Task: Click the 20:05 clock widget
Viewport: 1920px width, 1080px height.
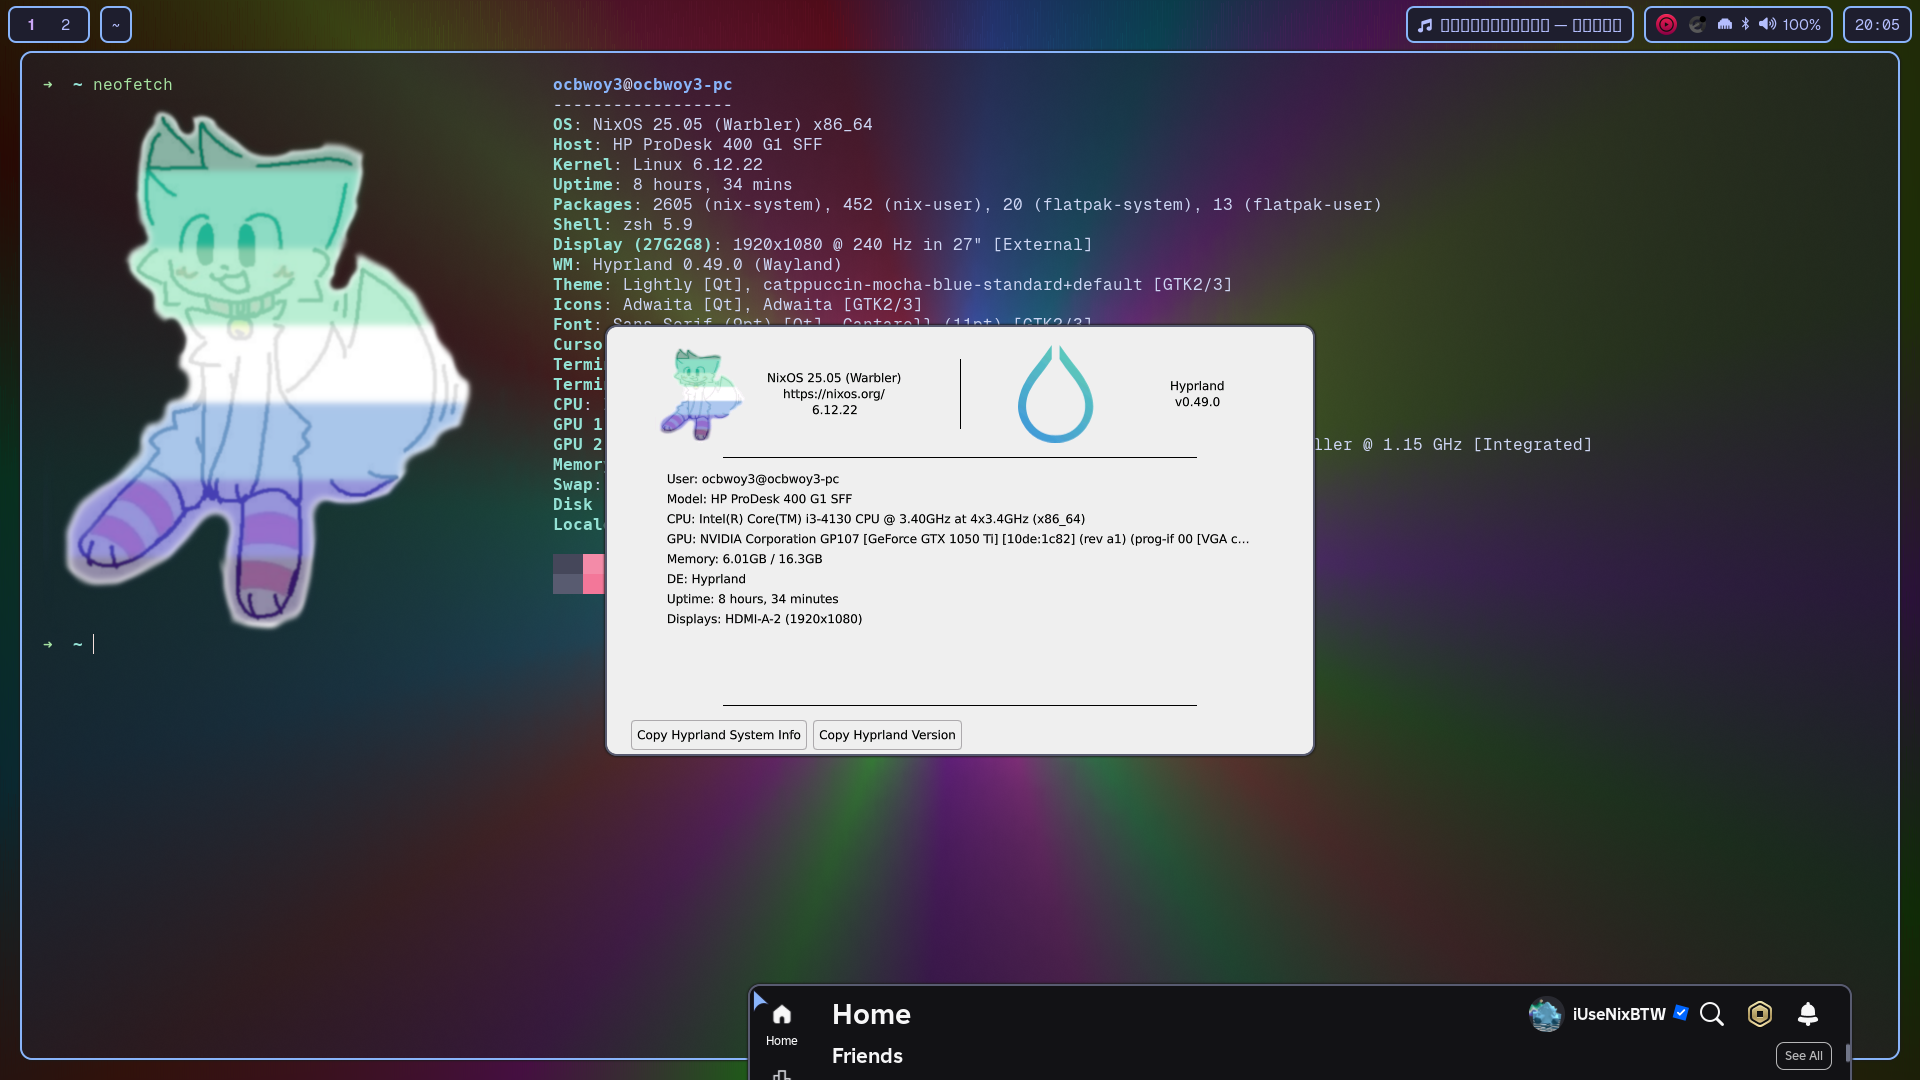Action: coord(1876,24)
